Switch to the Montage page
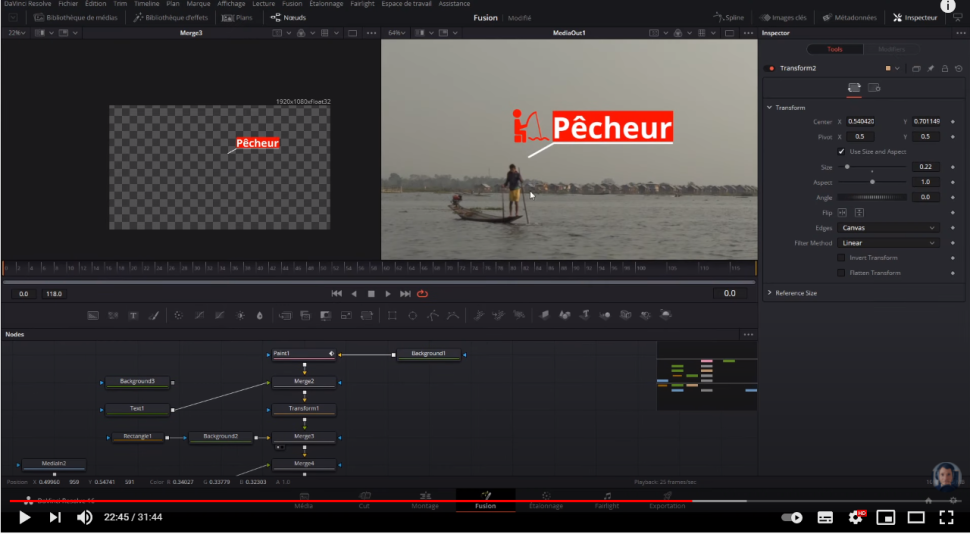Screen dimensions: 970x534 point(425,501)
